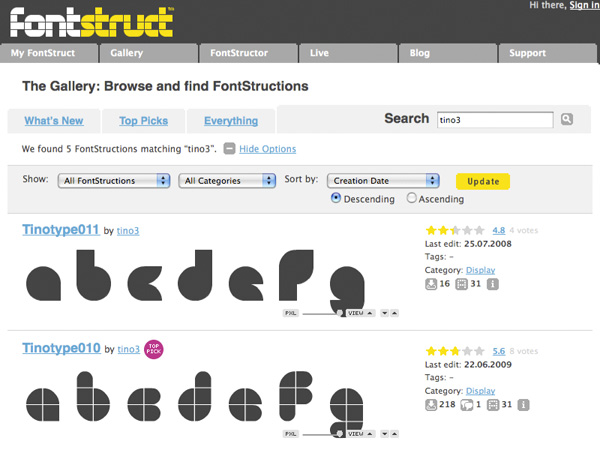Switch to the Top Picks tab

143,121
